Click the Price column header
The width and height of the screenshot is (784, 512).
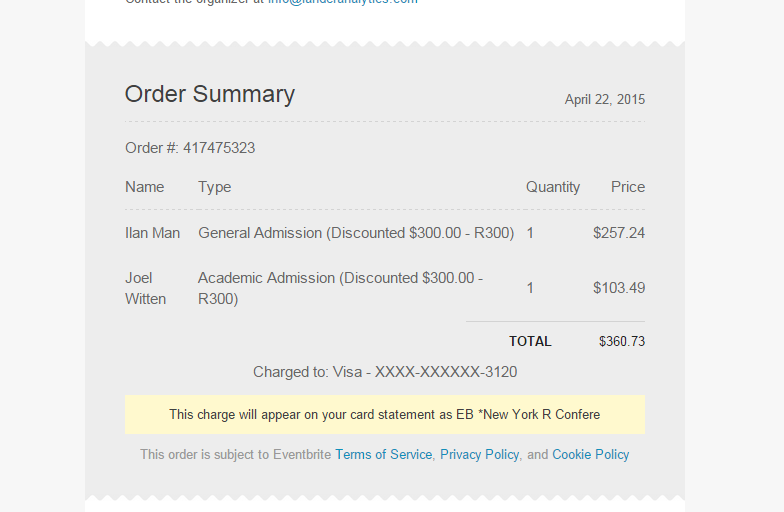tap(628, 187)
